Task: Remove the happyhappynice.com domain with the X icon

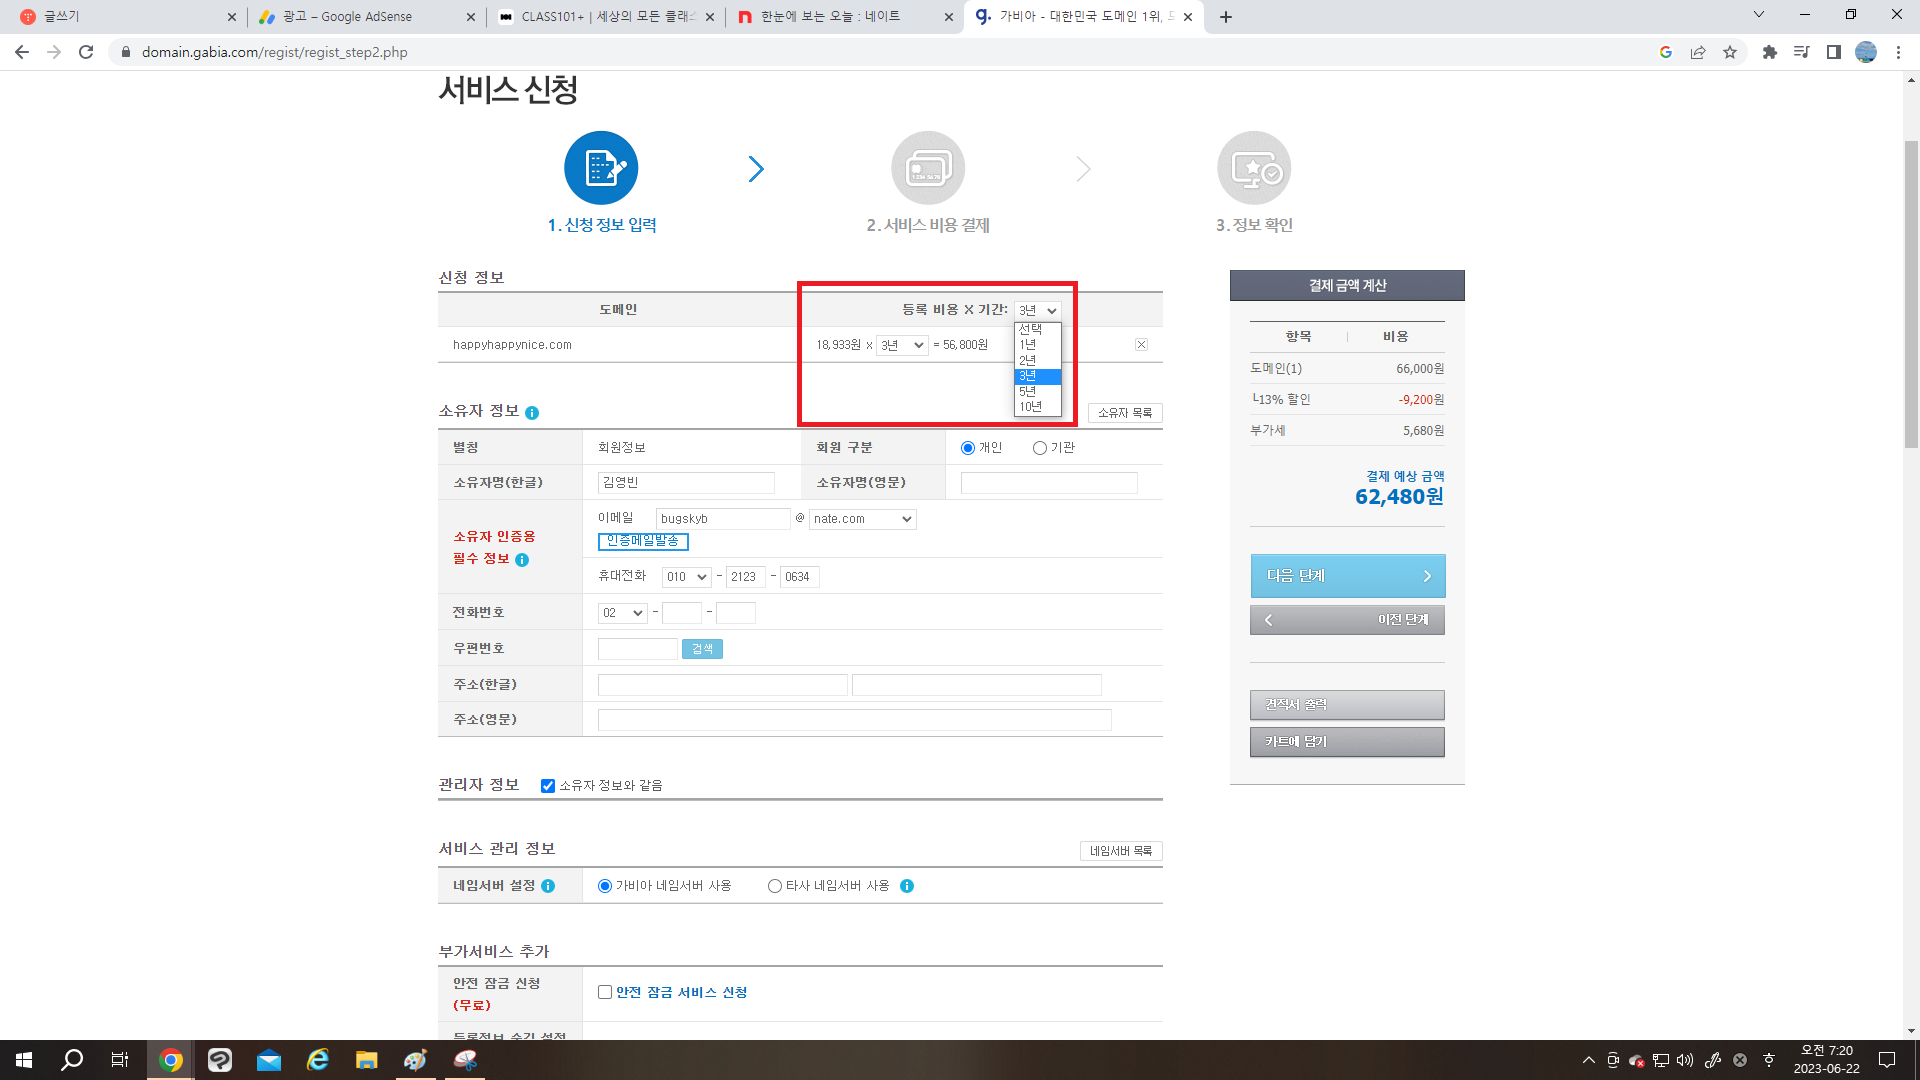Action: click(x=1141, y=343)
